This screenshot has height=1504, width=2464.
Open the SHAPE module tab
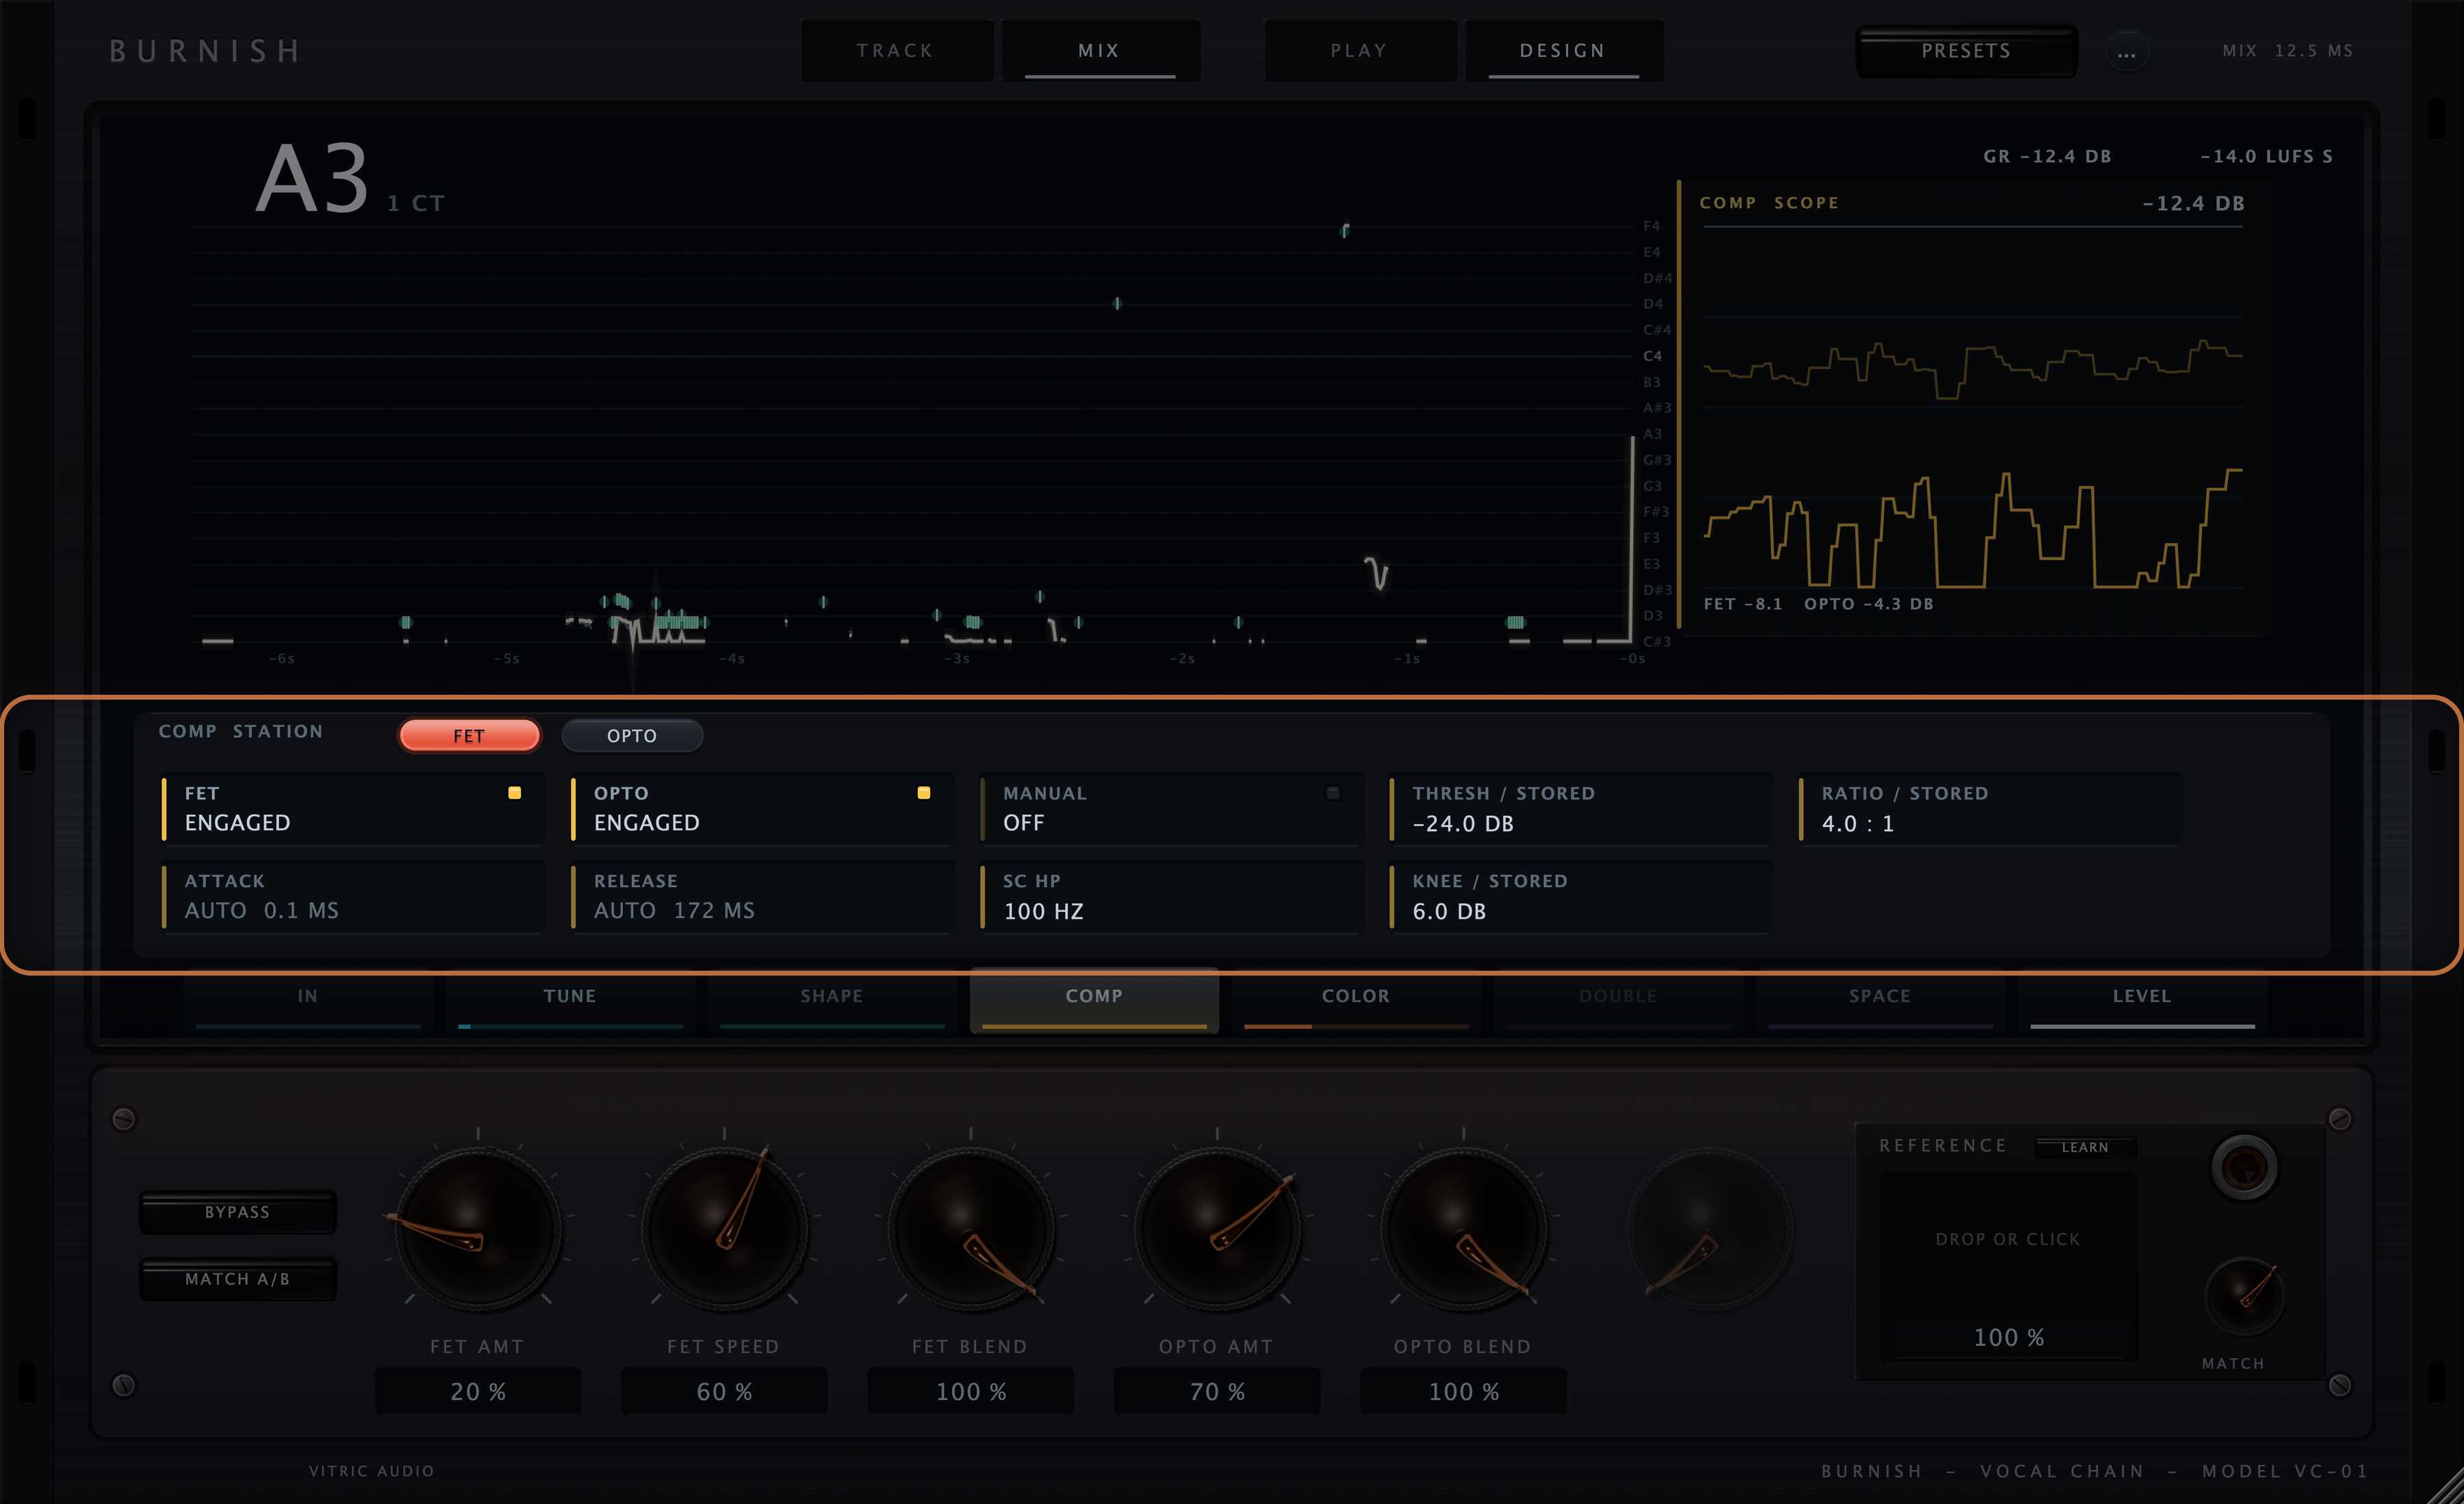pos(832,1002)
